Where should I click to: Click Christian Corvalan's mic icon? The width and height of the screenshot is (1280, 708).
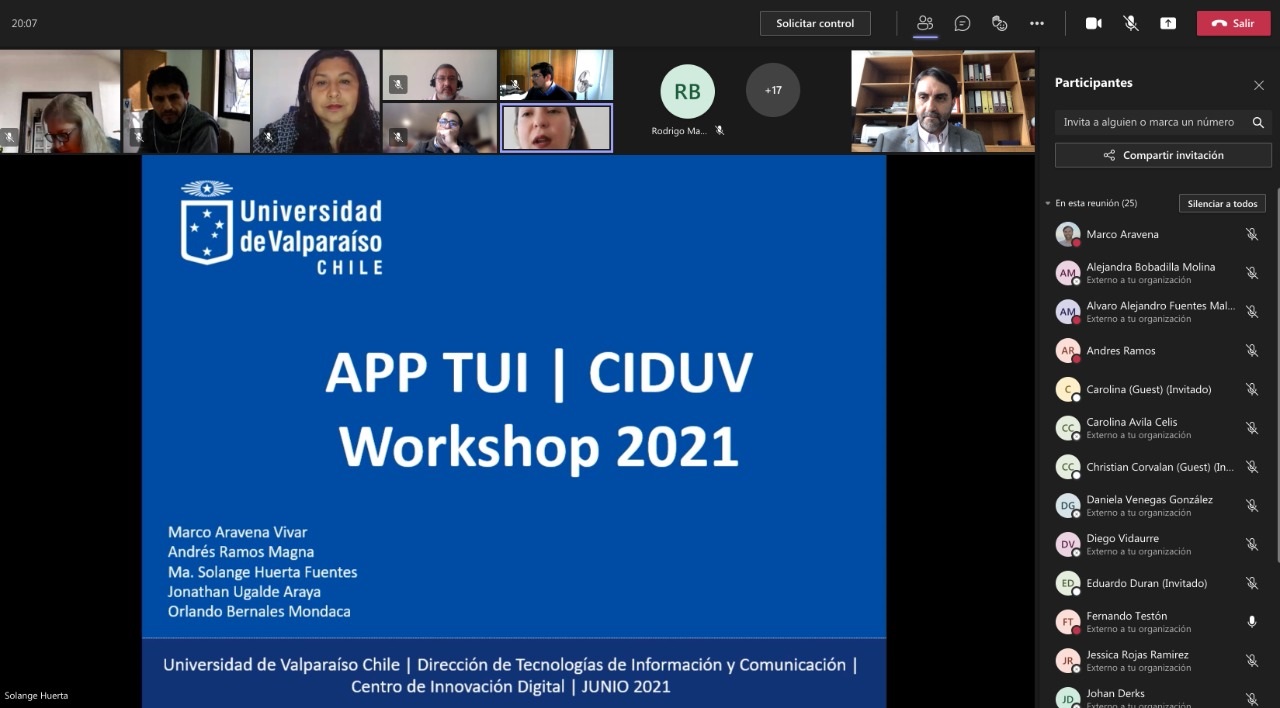[1251, 467]
